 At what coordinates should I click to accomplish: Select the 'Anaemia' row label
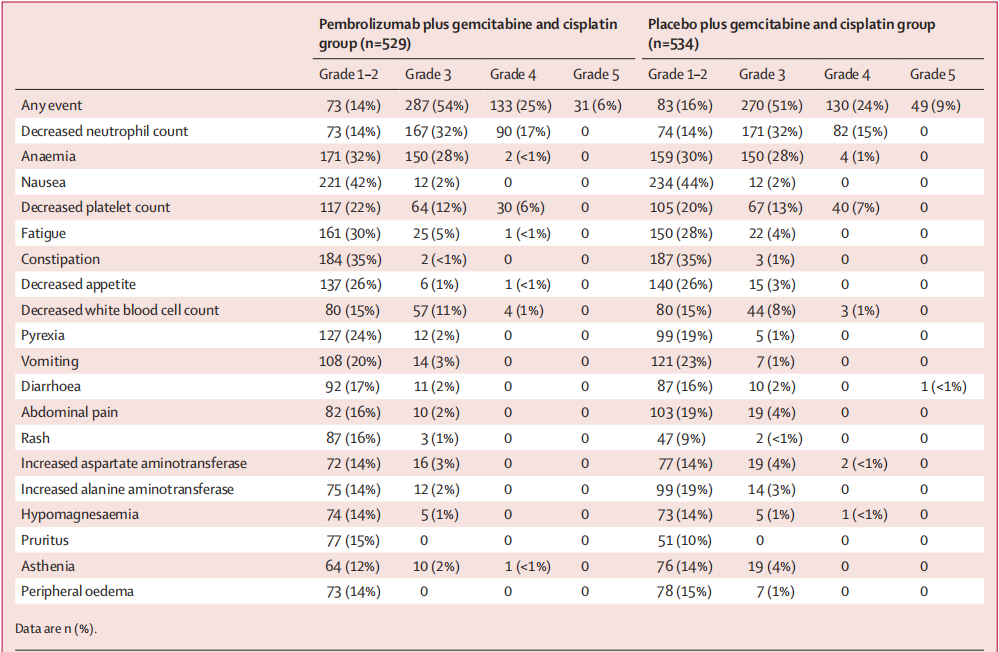pyautogui.click(x=48, y=156)
